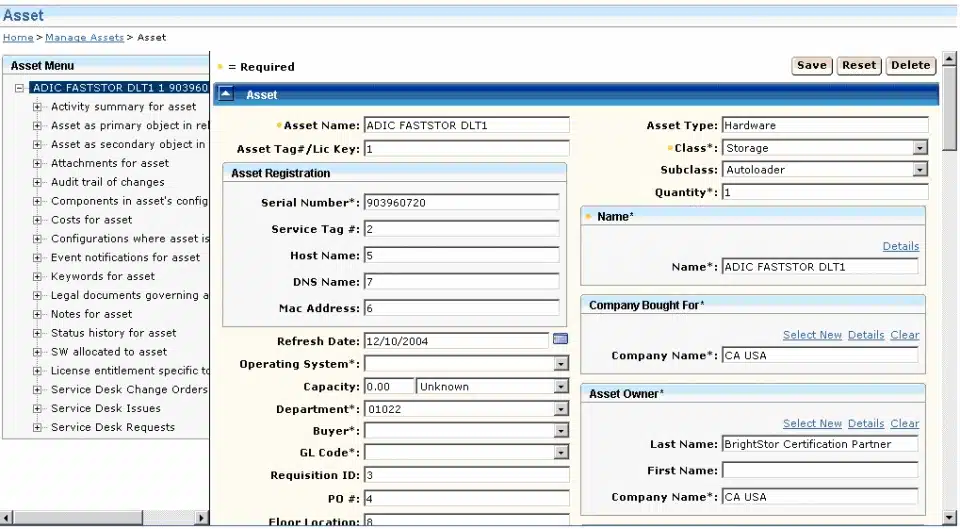The image size is (960, 529).
Task: Open Details in Asset Owner panel
Action: [x=866, y=424]
